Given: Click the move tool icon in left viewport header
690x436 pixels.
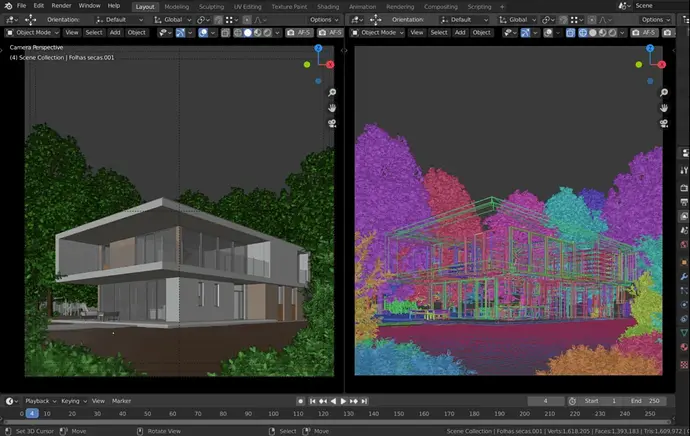Looking at the screenshot, I should click(30, 20).
